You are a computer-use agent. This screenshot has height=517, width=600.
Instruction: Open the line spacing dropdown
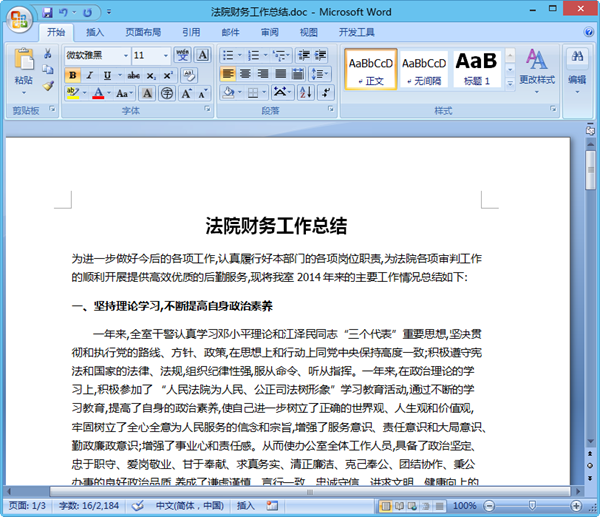320,73
